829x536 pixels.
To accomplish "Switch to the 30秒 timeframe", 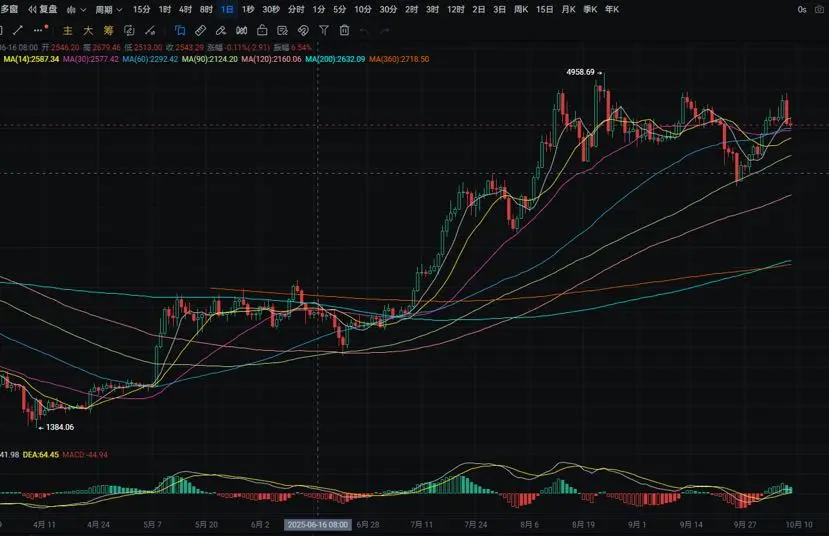I will click(271, 10).
